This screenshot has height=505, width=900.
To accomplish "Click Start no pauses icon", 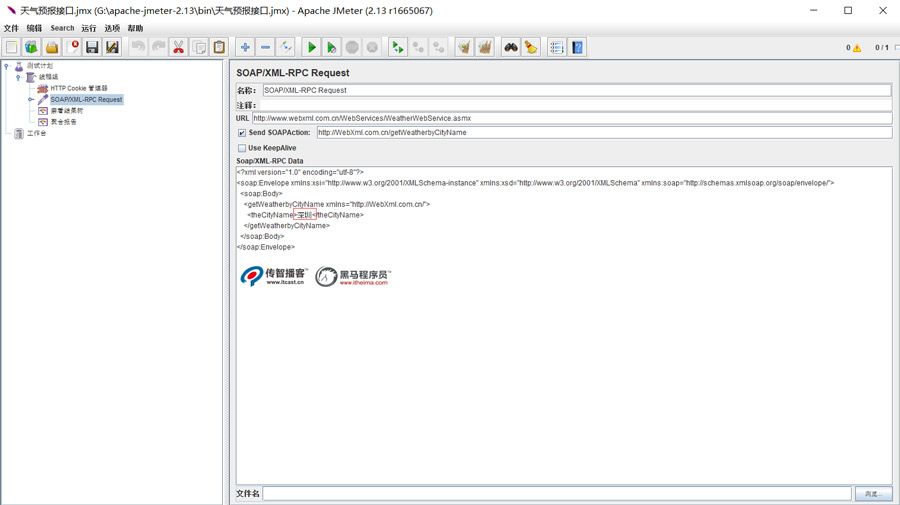I will (x=332, y=48).
